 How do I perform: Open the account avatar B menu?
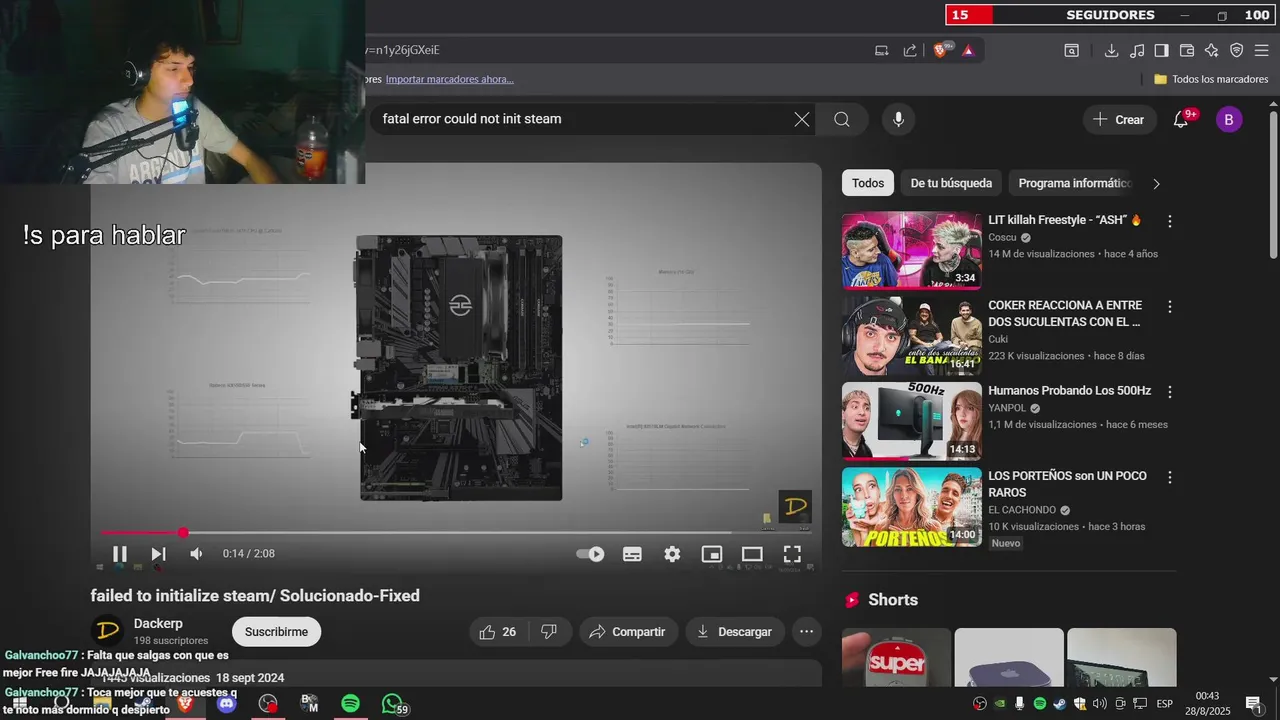(1229, 120)
